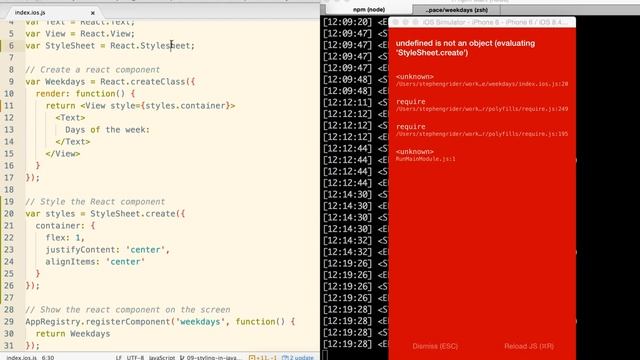Click 'flex: 1,' on line 22
Image resolution: width=640 pixels, height=360 pixels.
pos(65,238)
